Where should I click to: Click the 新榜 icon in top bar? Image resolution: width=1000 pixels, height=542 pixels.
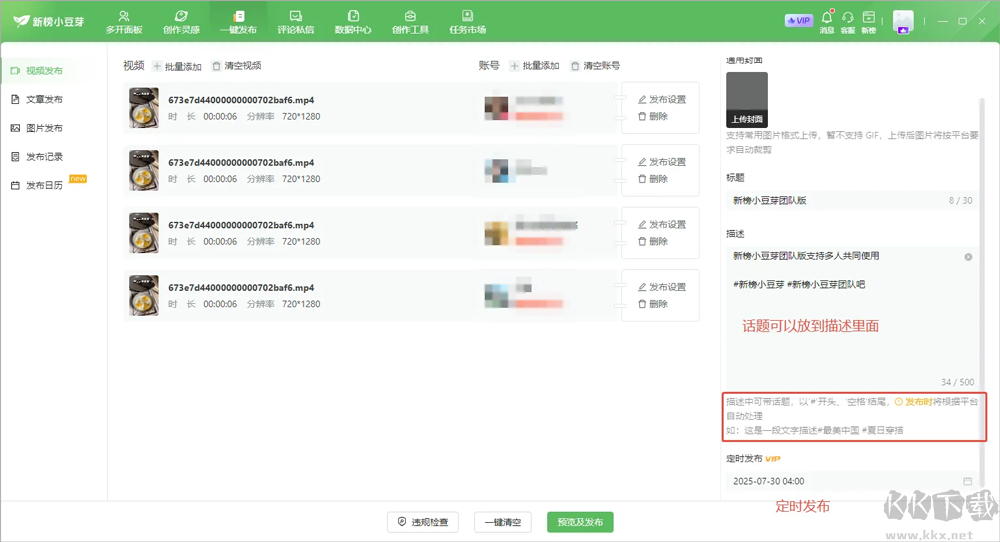(869, 20)
